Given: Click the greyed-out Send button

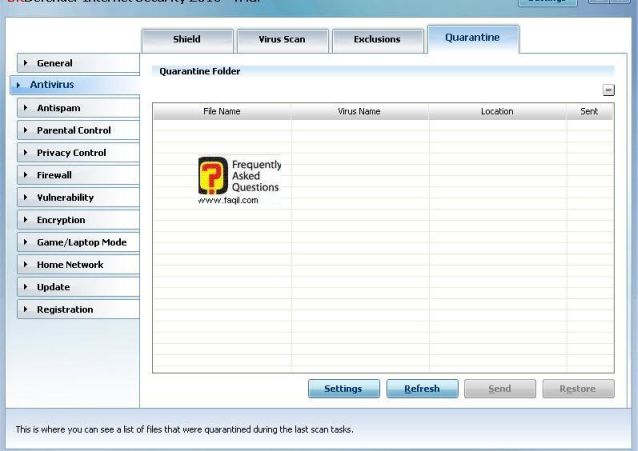Looking at the screenshot, I should [x=500, y=389].
